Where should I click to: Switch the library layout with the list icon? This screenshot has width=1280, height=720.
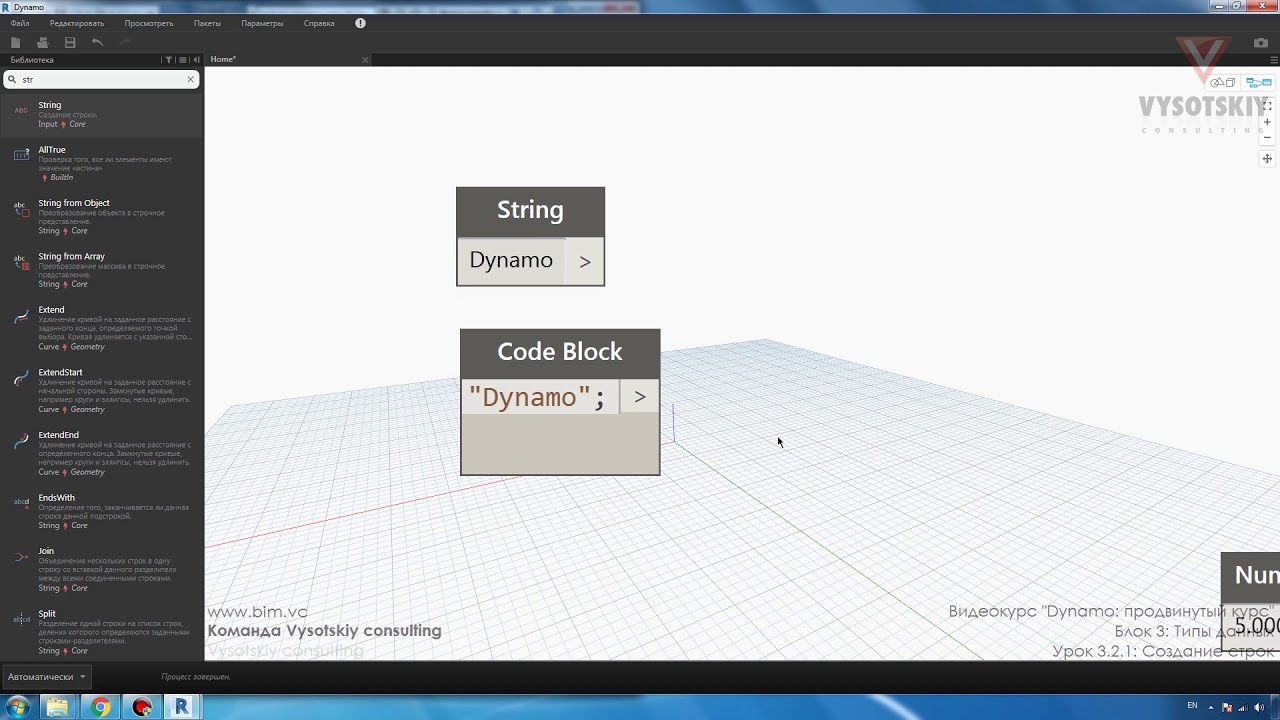coord(182,60)
